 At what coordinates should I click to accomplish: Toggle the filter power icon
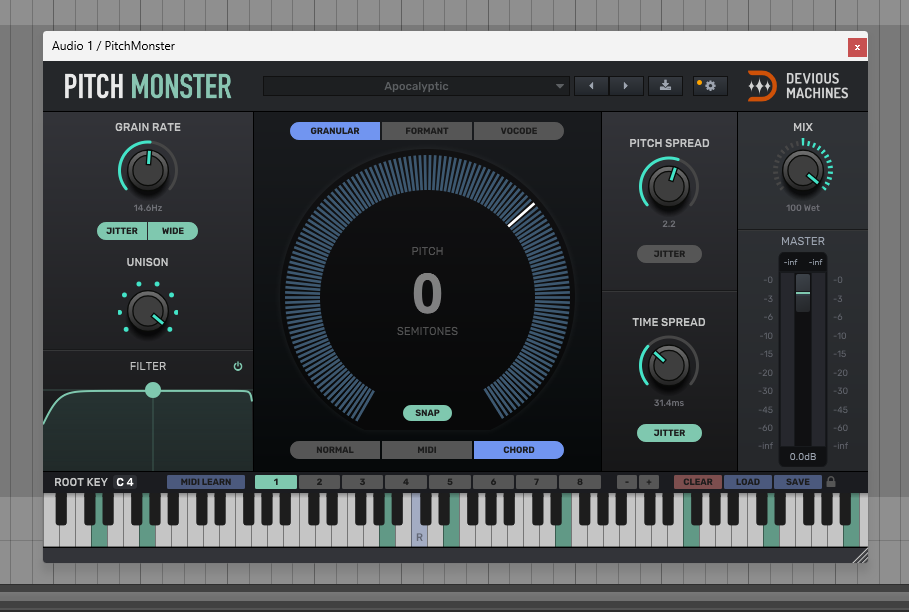(x=238, y=366)
